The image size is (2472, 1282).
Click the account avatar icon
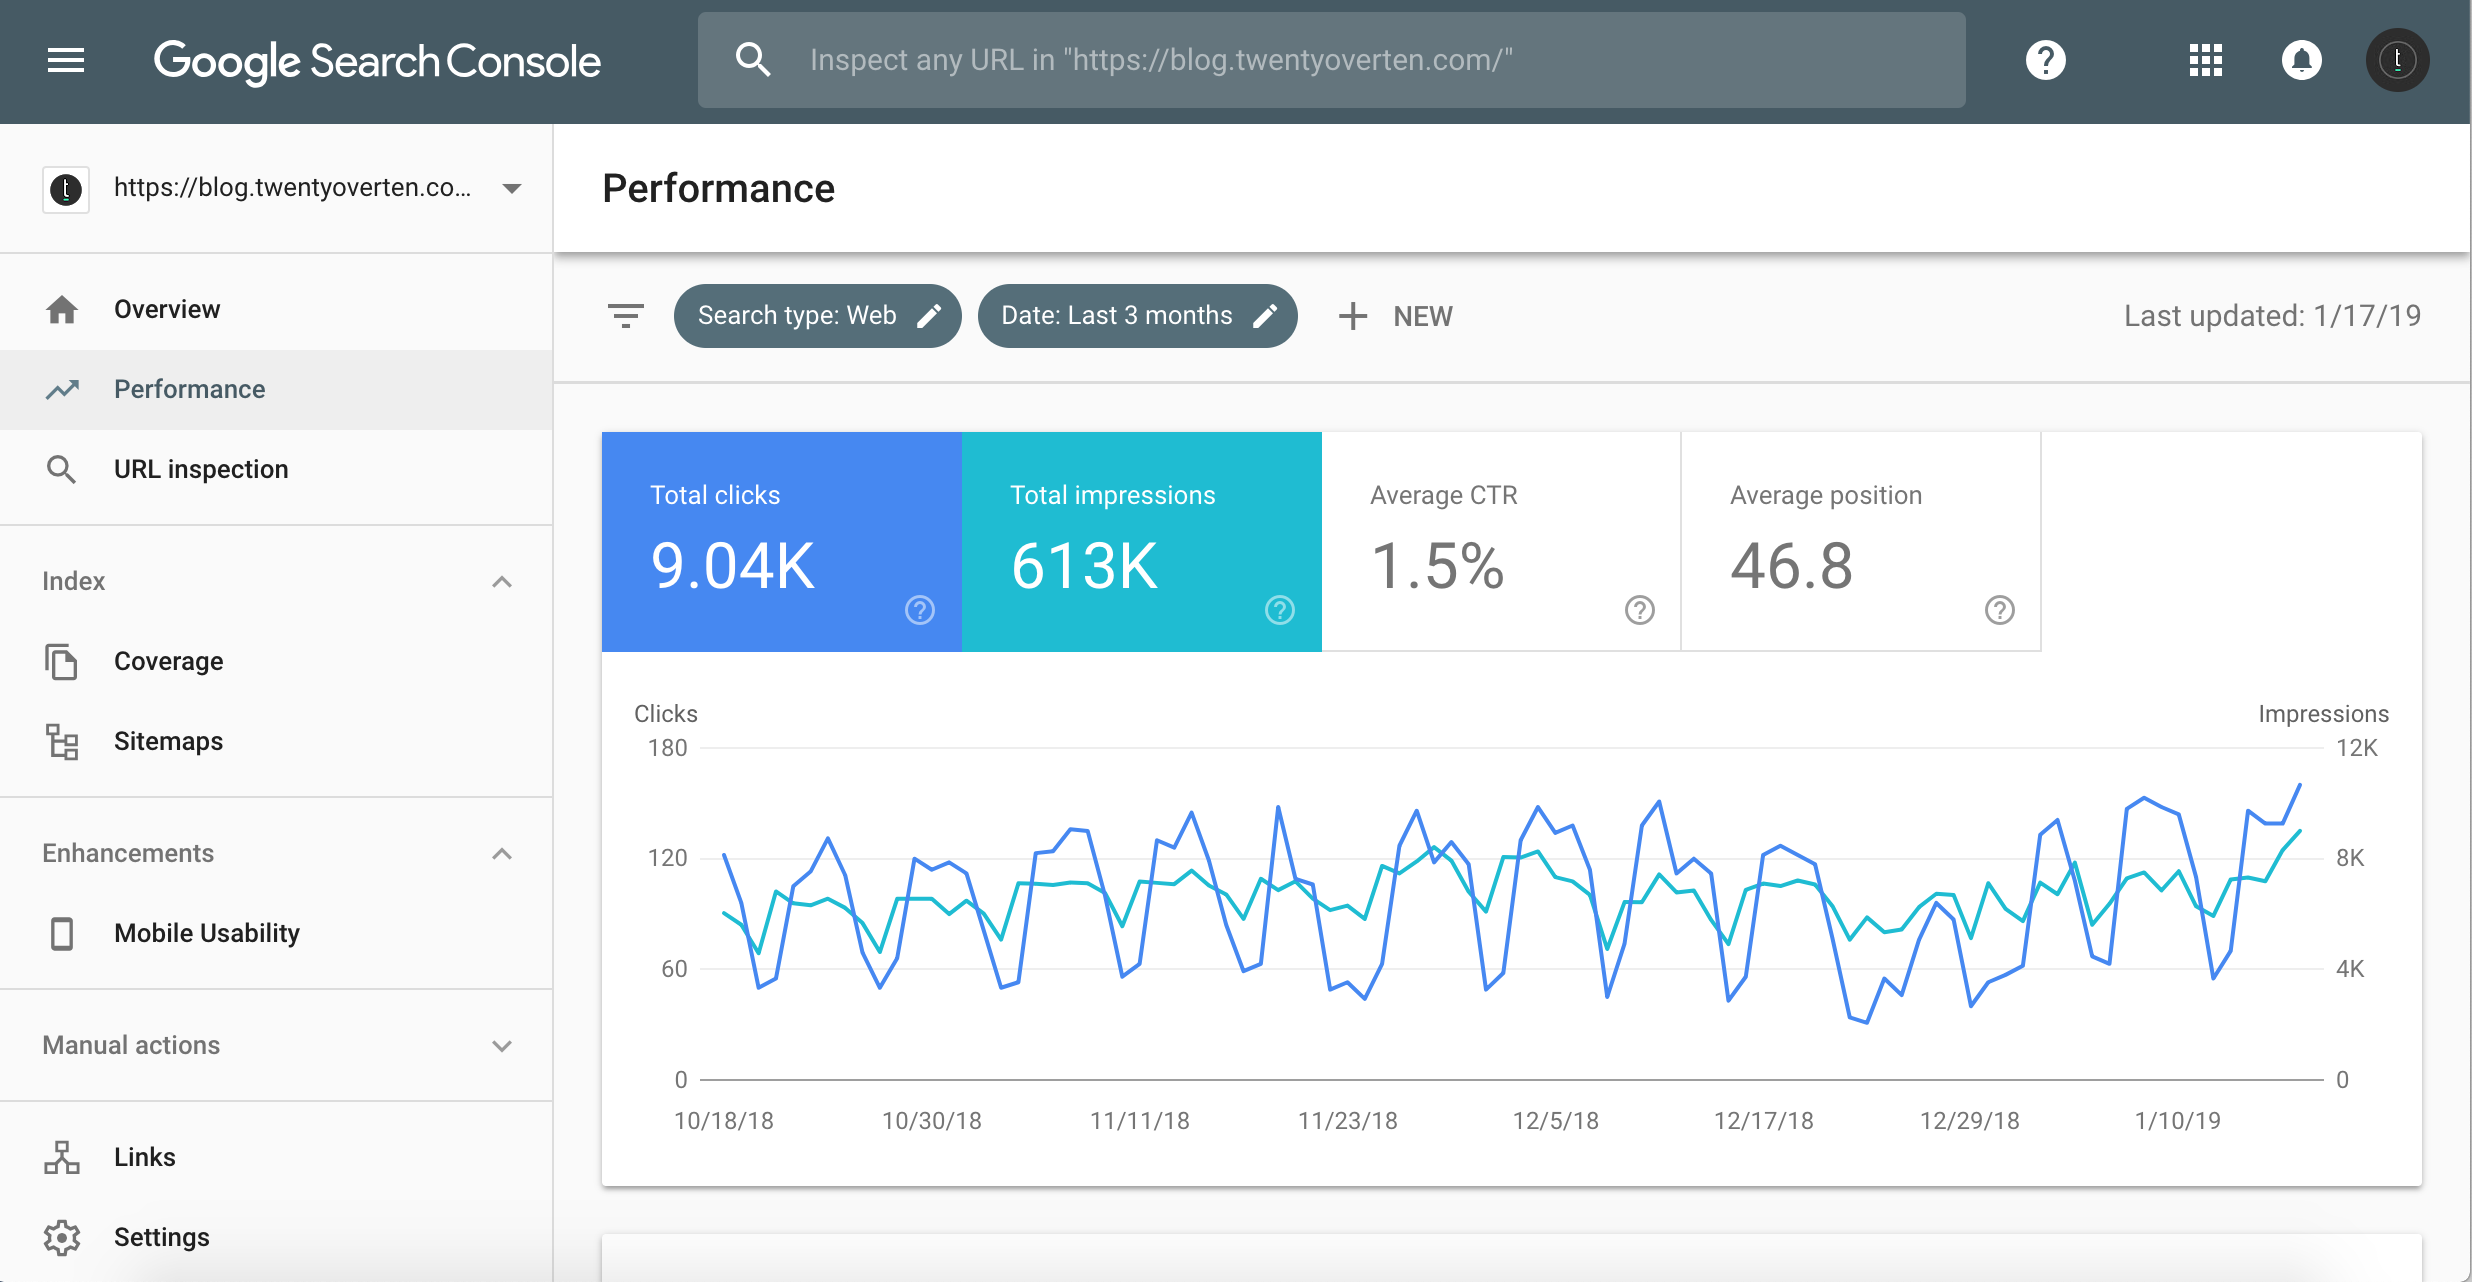tap(2397, 60)
